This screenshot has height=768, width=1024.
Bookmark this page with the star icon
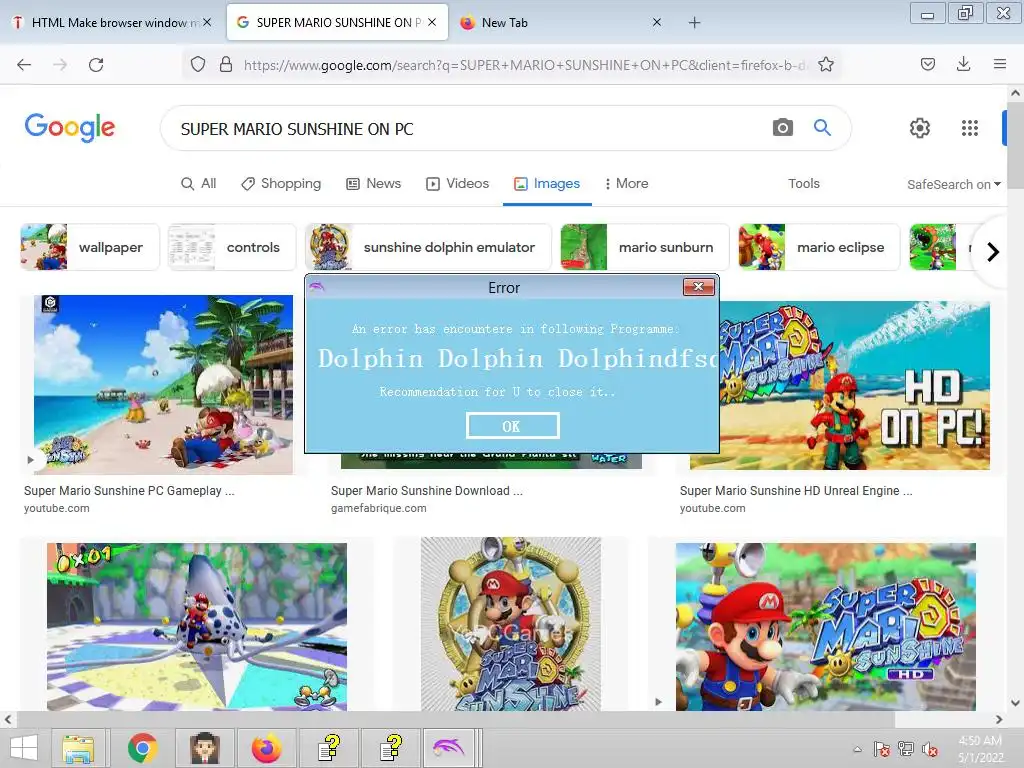[x=825, y=64]
